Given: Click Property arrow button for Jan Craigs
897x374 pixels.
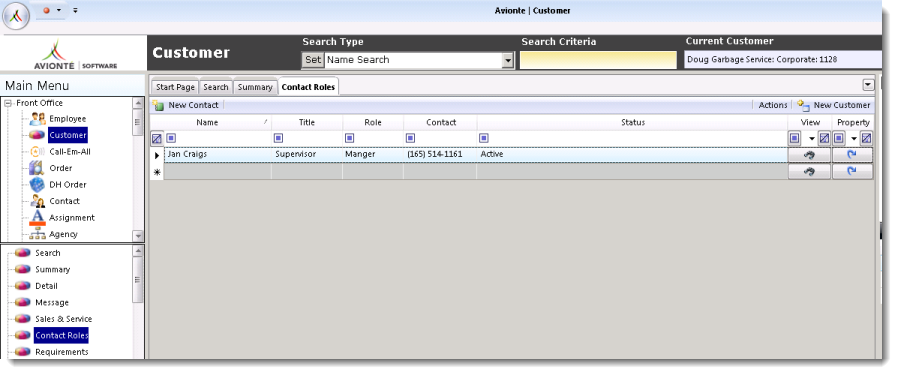Looking at the screenshot, I should pos(852,155).
